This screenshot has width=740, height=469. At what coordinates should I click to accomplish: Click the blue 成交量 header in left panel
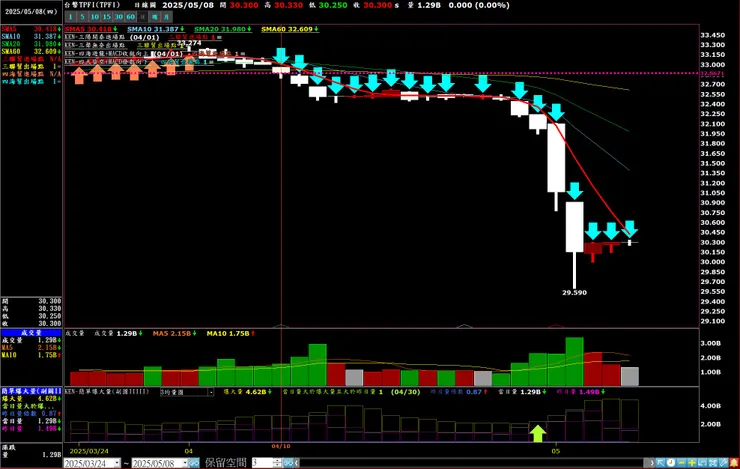[x=31, y=333]
